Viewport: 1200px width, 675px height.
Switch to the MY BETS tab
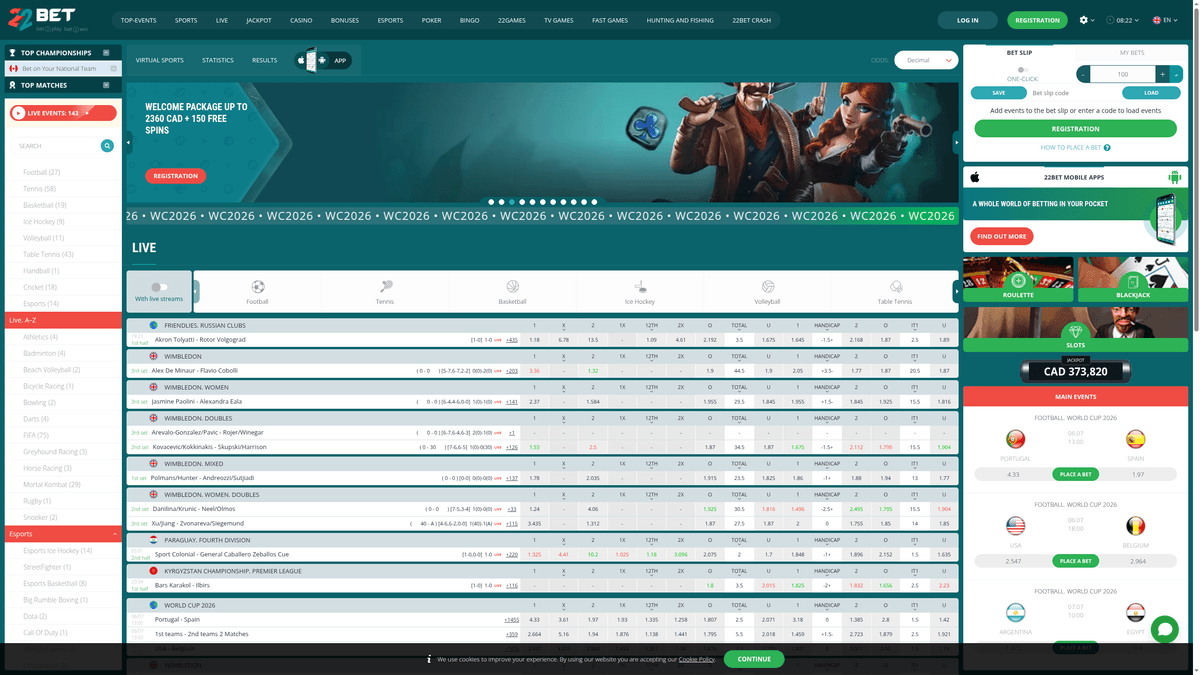[x=1132, y=52]
